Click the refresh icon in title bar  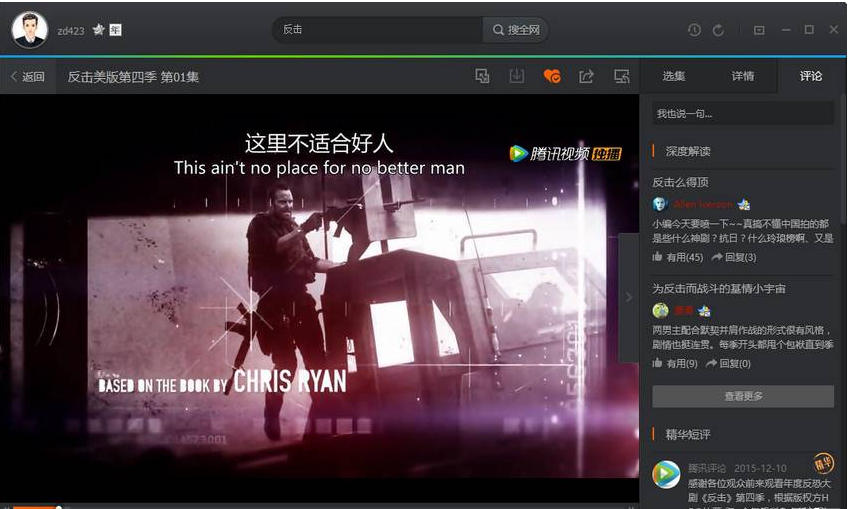[x=718, y=30]
